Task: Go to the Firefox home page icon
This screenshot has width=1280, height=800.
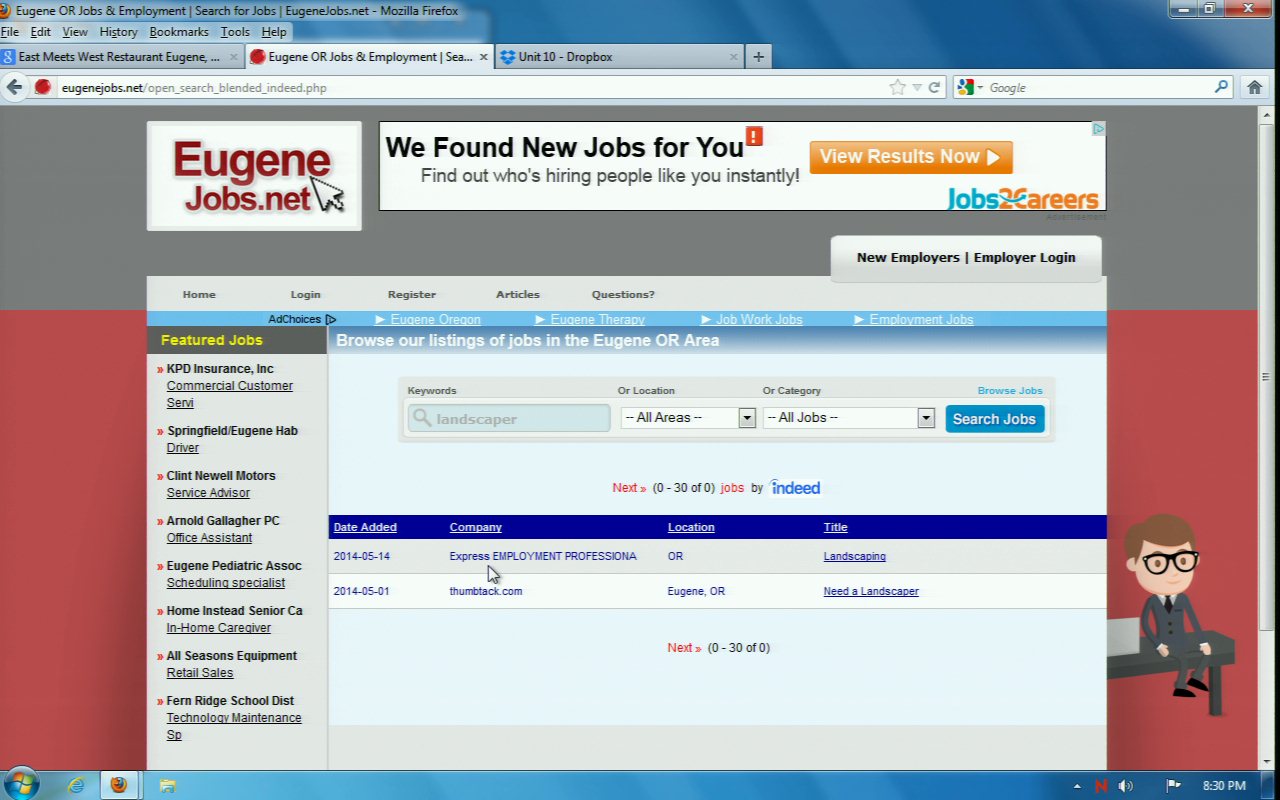Action: (x=1255, y=87)
